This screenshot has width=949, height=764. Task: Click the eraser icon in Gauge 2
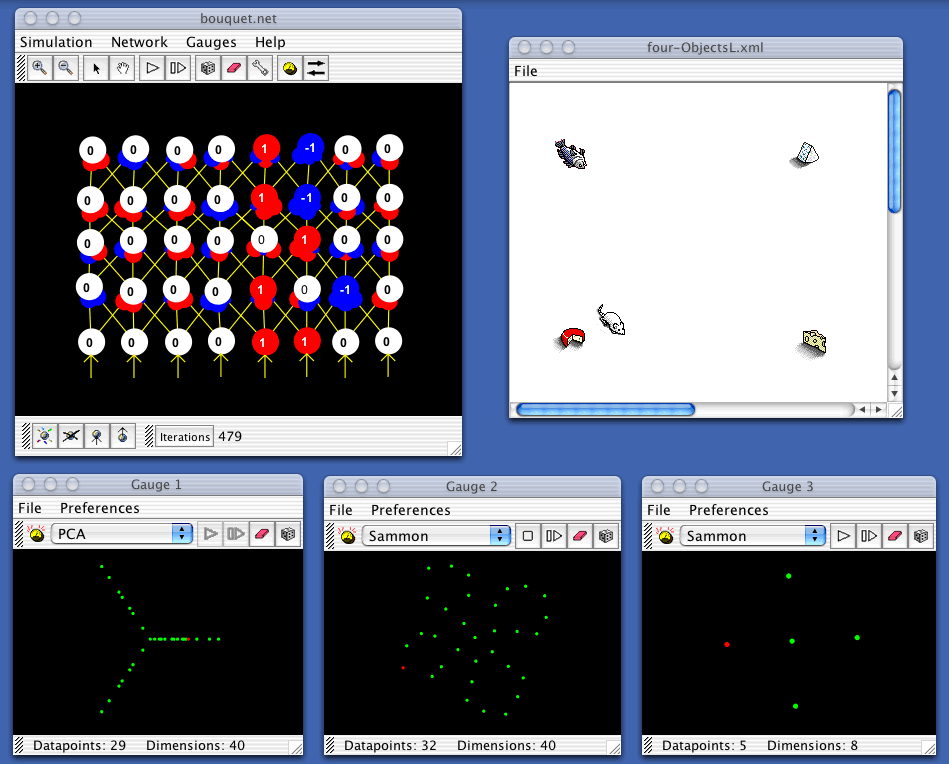pos(579,536)
